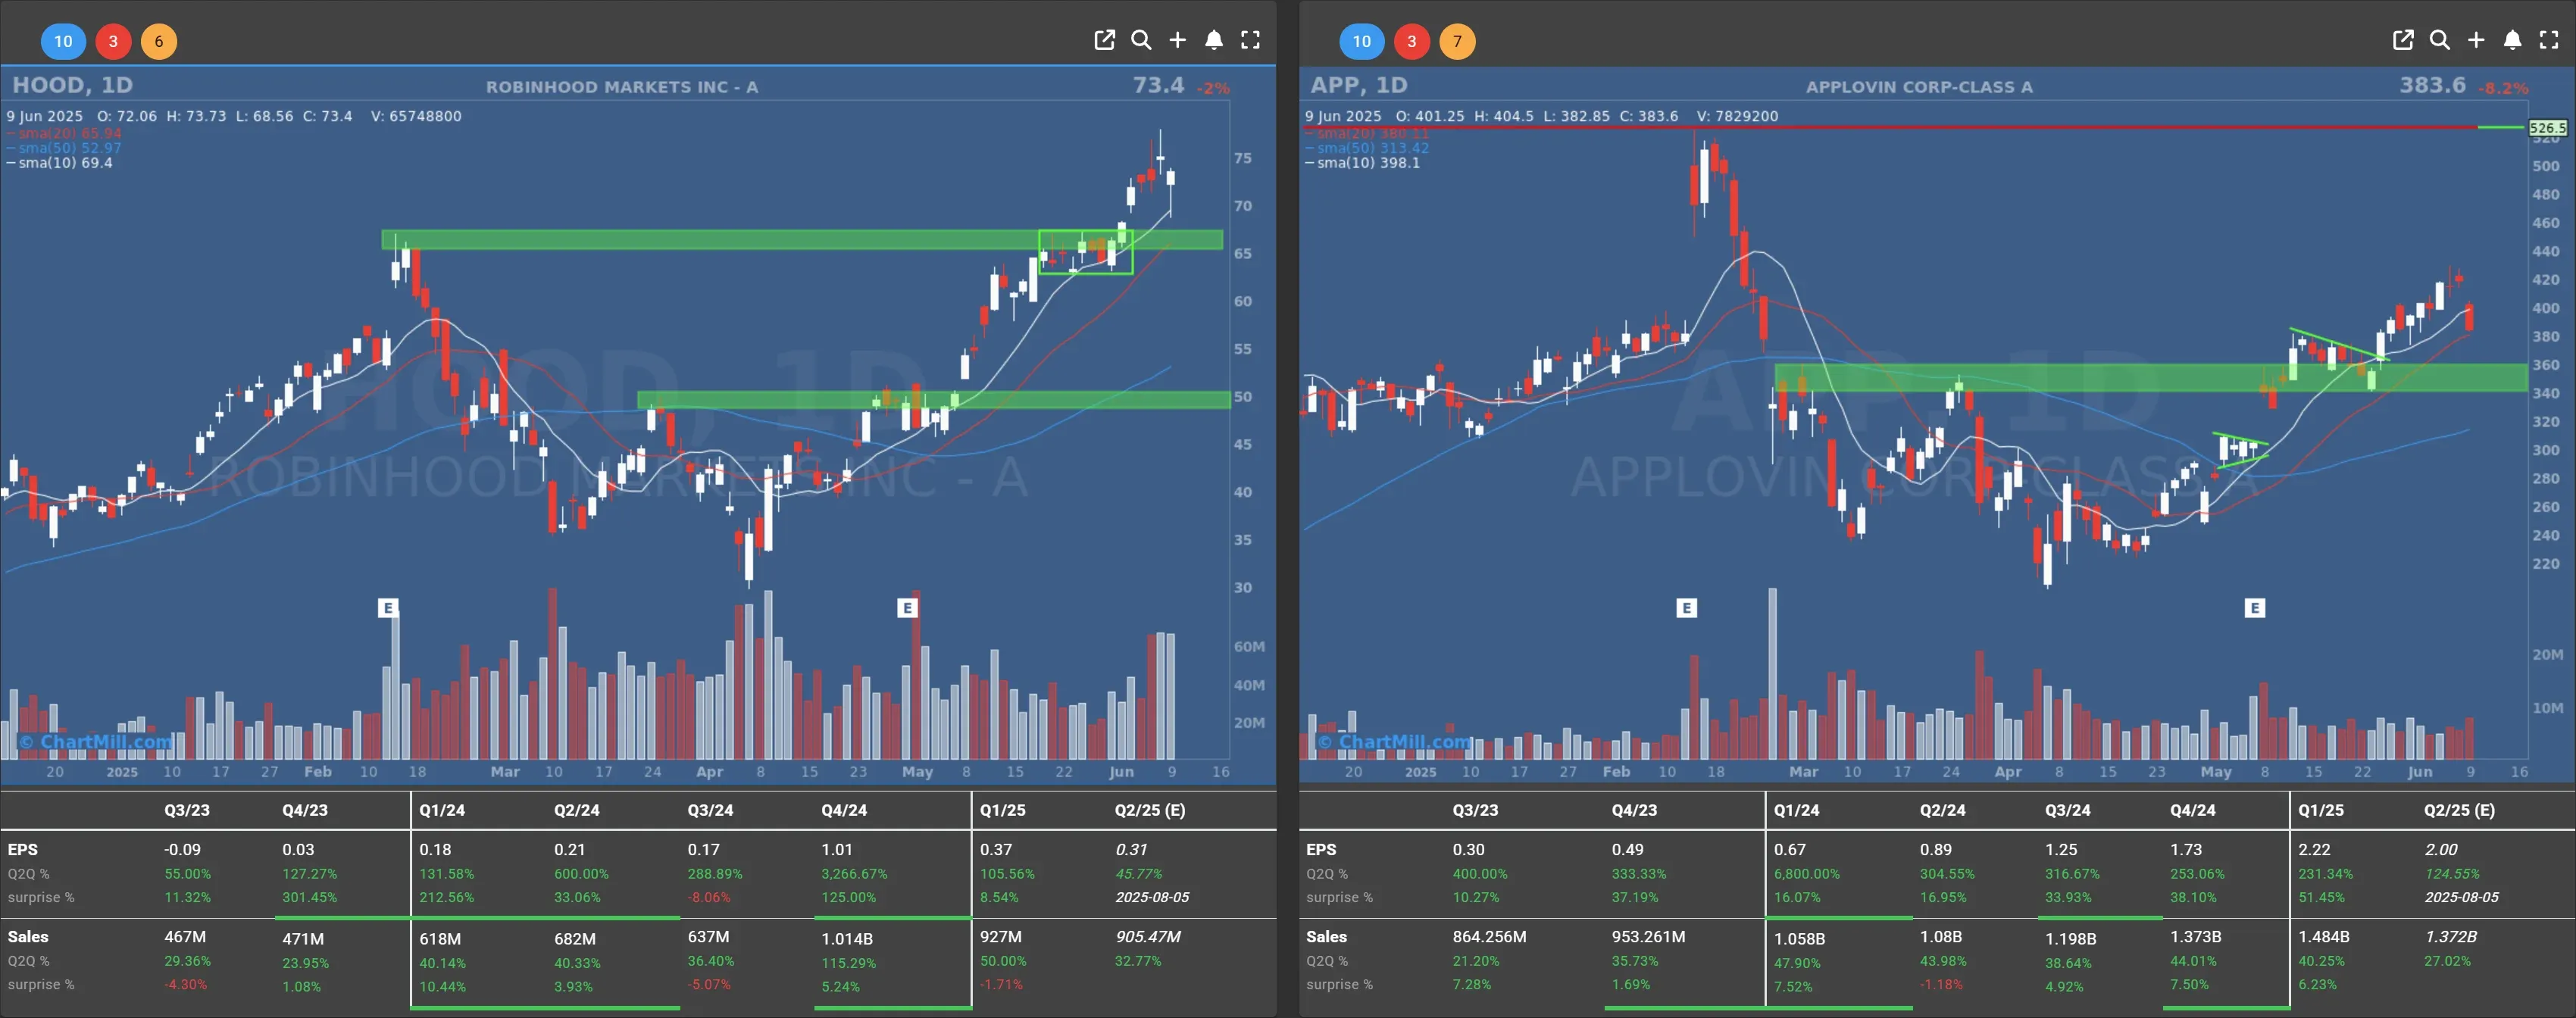
Task: Click sma(50) 52.97 legend on HOOD chart
Action: (64, 148)
